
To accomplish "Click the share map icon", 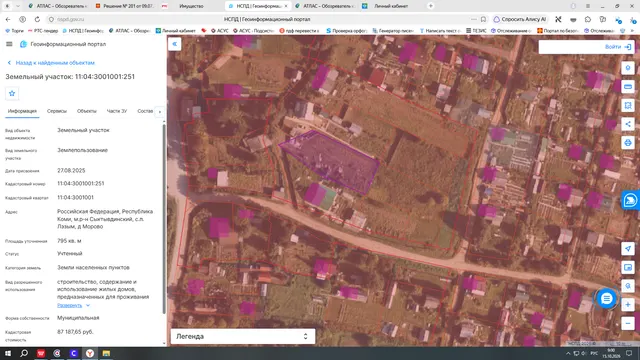I will [628, 124].
